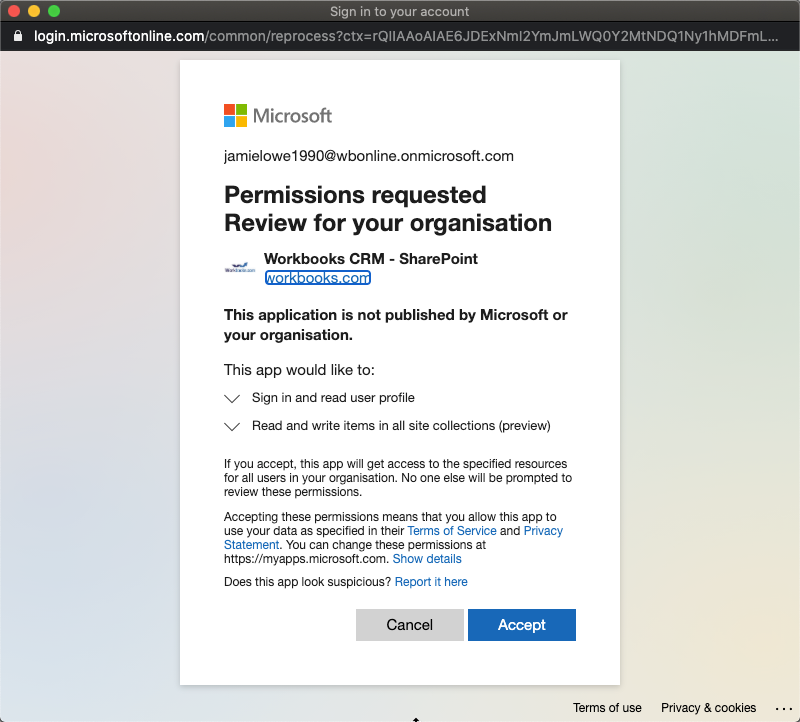Viewport: 800px width, 722px height.
Task: Click the Workbooks CRM app logo
Action: tap(240, 267)
